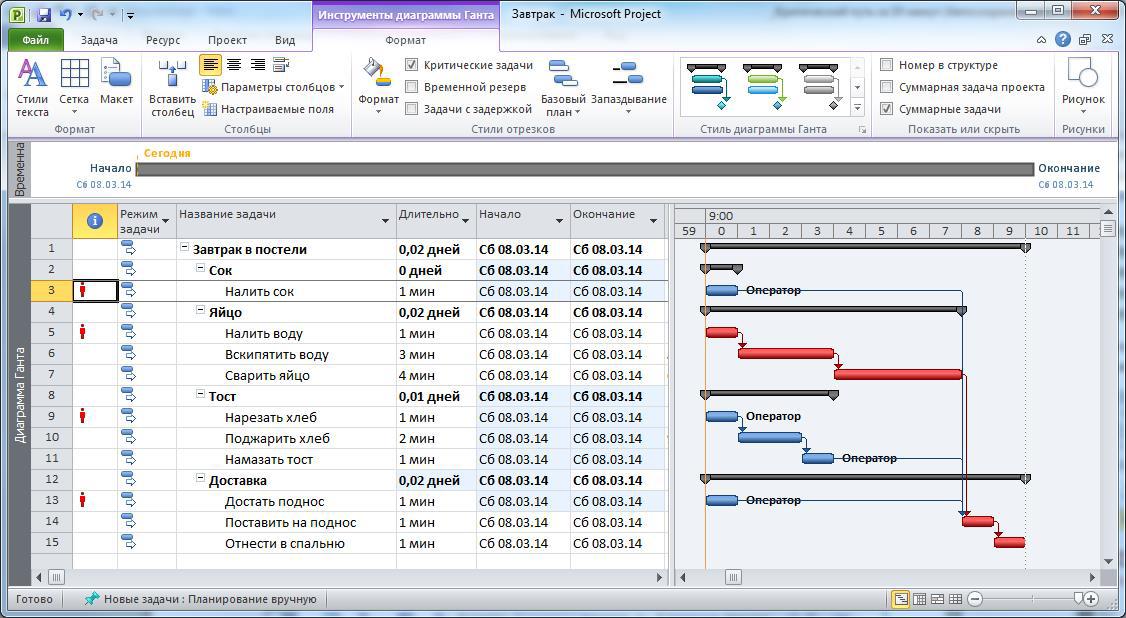Viewport: 1126px width, 618px height.
Task: Open the Файл tab
Action: [x=35, y=40]
